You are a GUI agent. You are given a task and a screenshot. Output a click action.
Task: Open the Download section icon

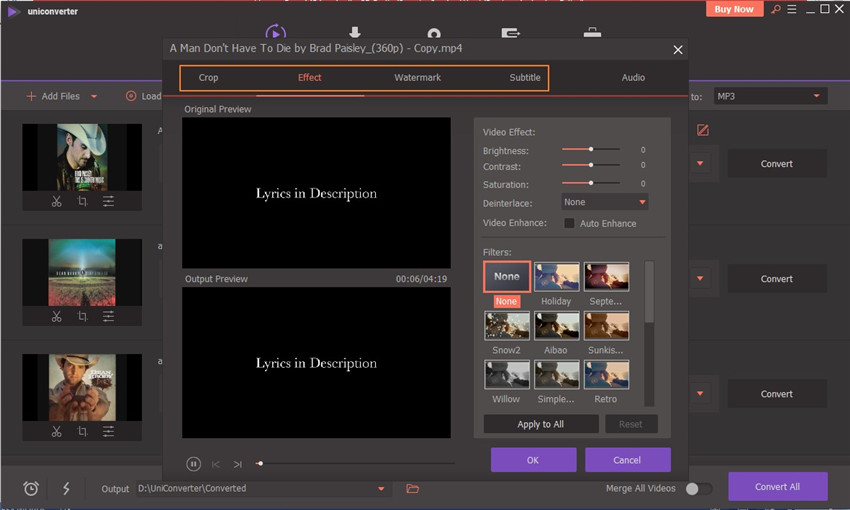[x=355, y=33]
